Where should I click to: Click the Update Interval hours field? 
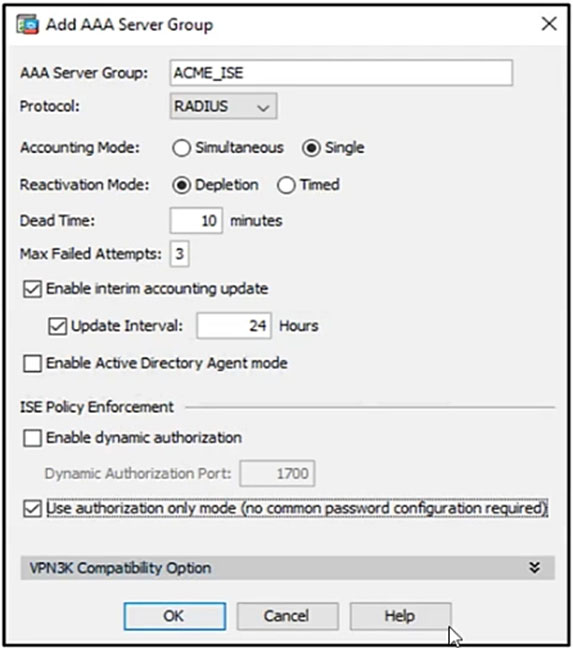(x=234, y=326)
